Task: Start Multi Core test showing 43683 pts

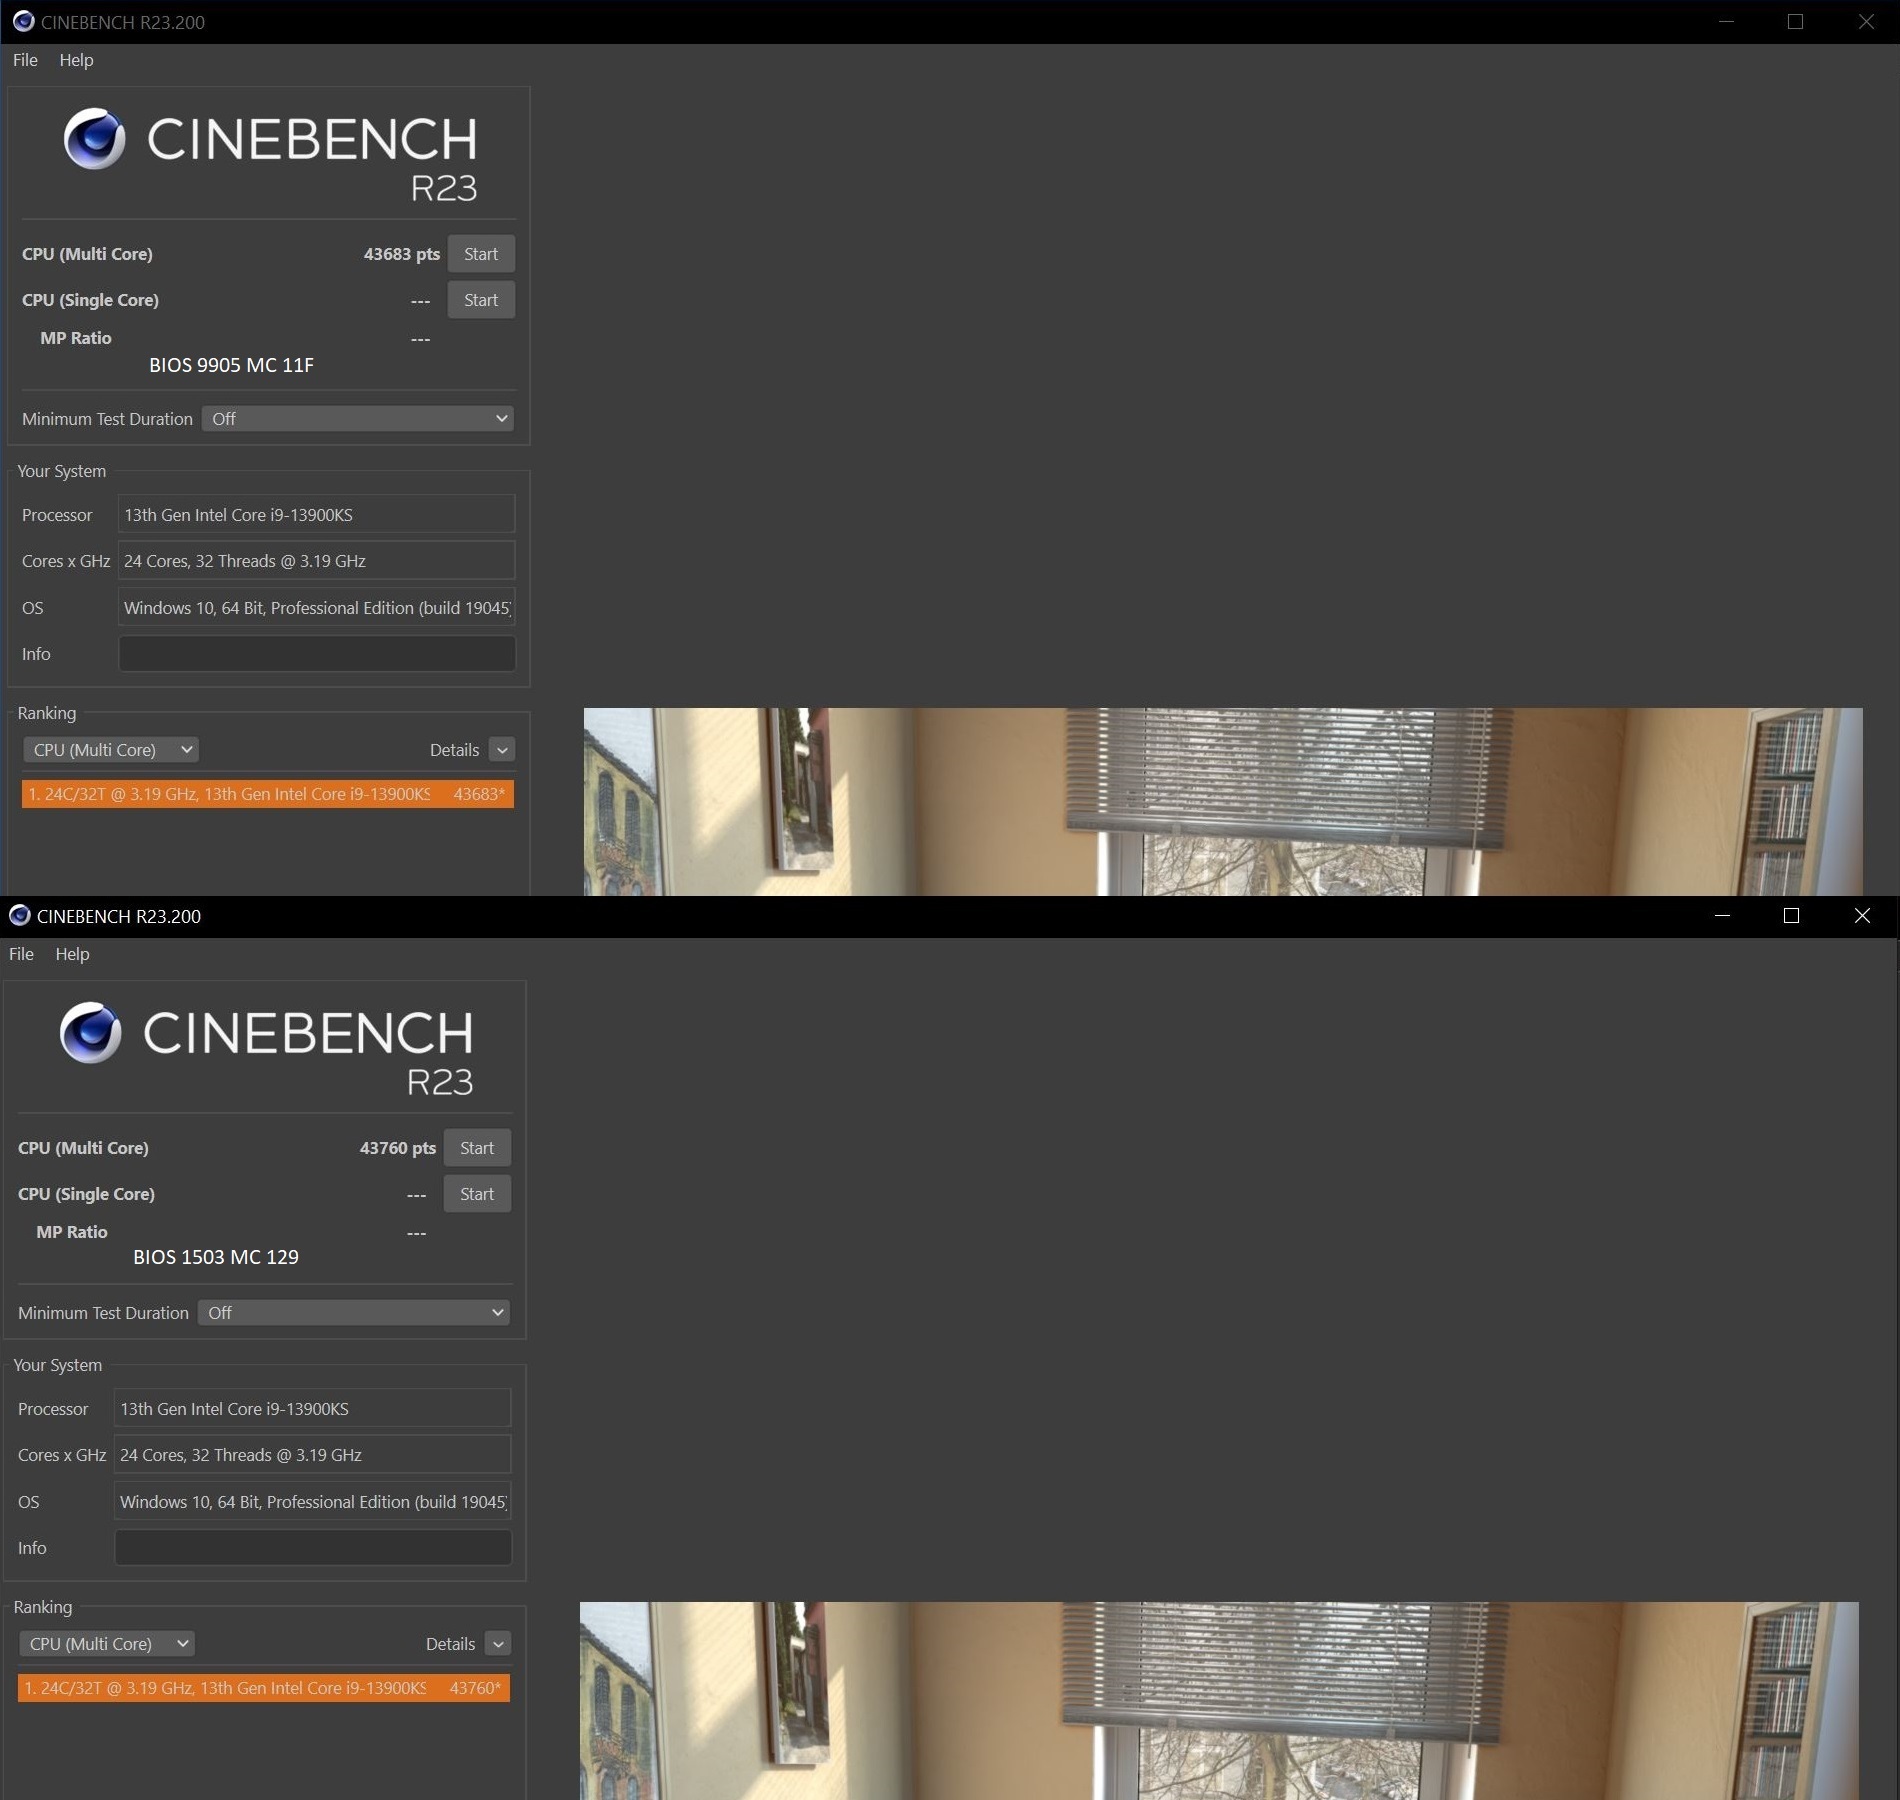Action: 481,254
